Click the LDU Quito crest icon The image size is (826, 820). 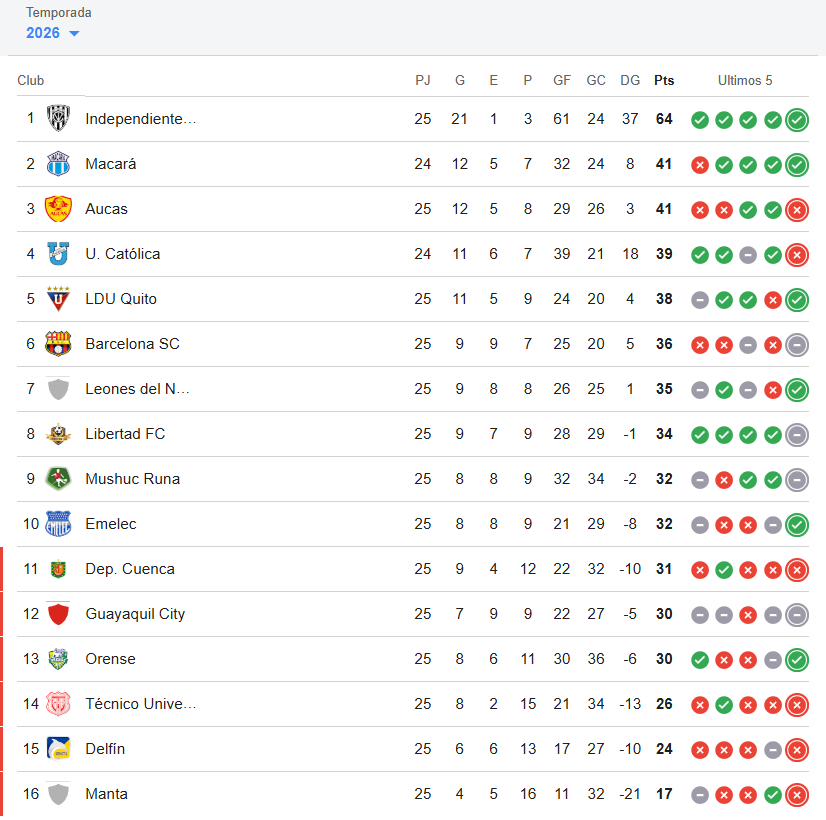[58, 299]
